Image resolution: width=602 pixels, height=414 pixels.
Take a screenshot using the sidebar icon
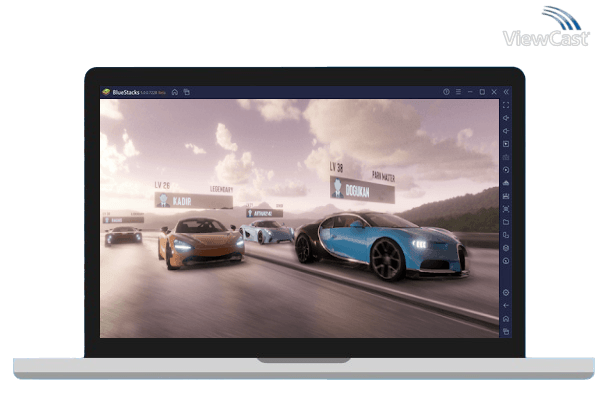coord(506,209)
